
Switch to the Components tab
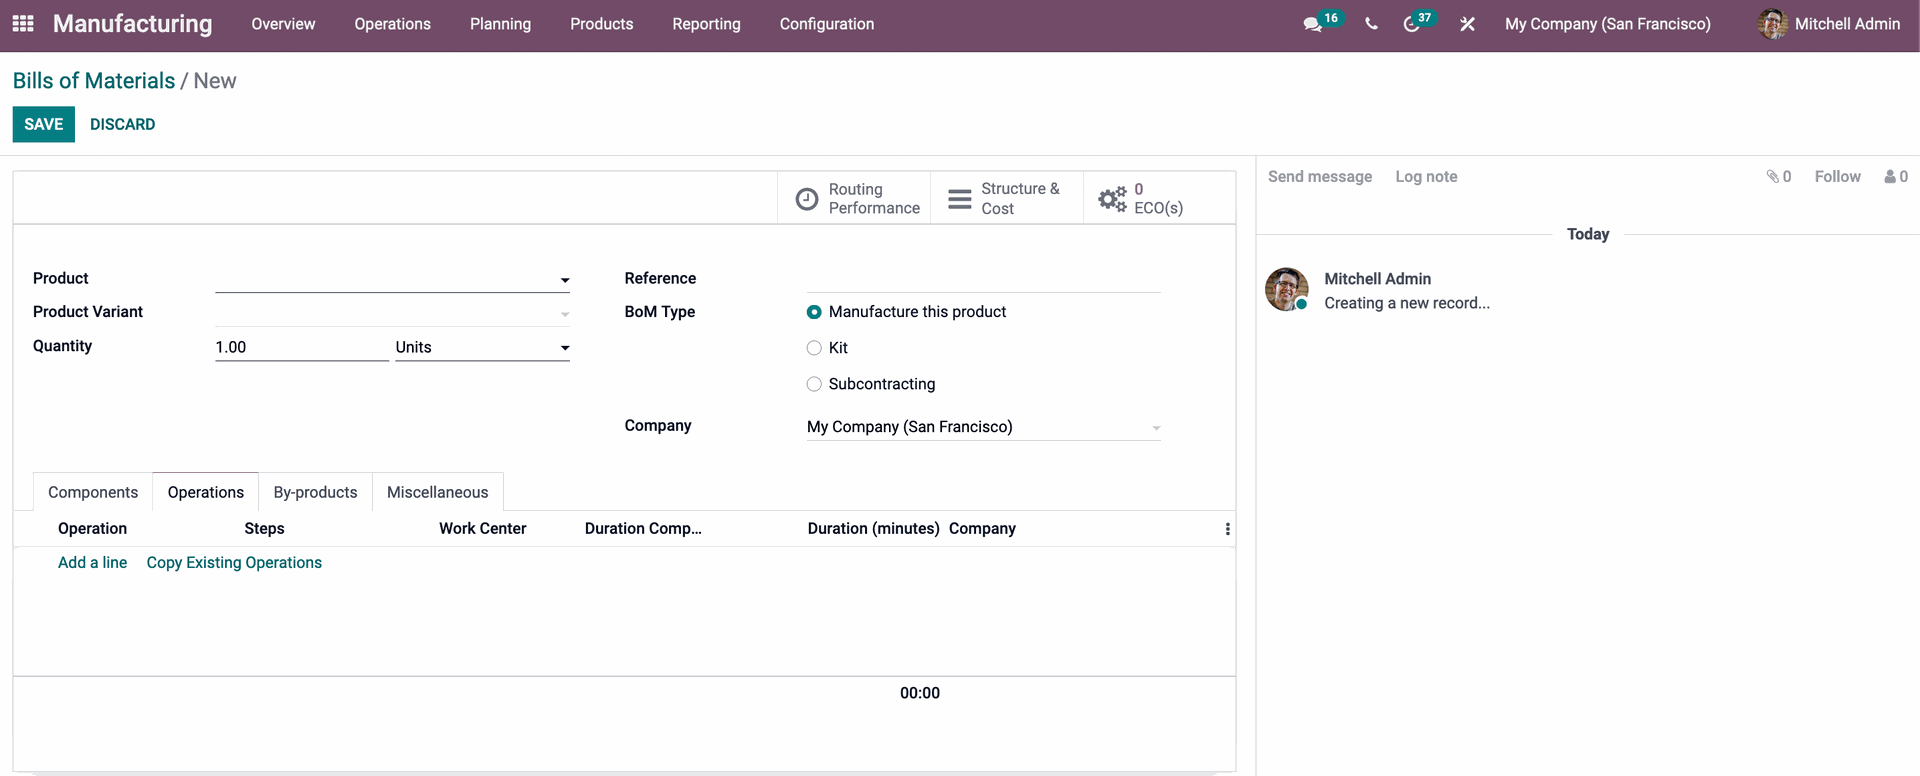point(93,492)
